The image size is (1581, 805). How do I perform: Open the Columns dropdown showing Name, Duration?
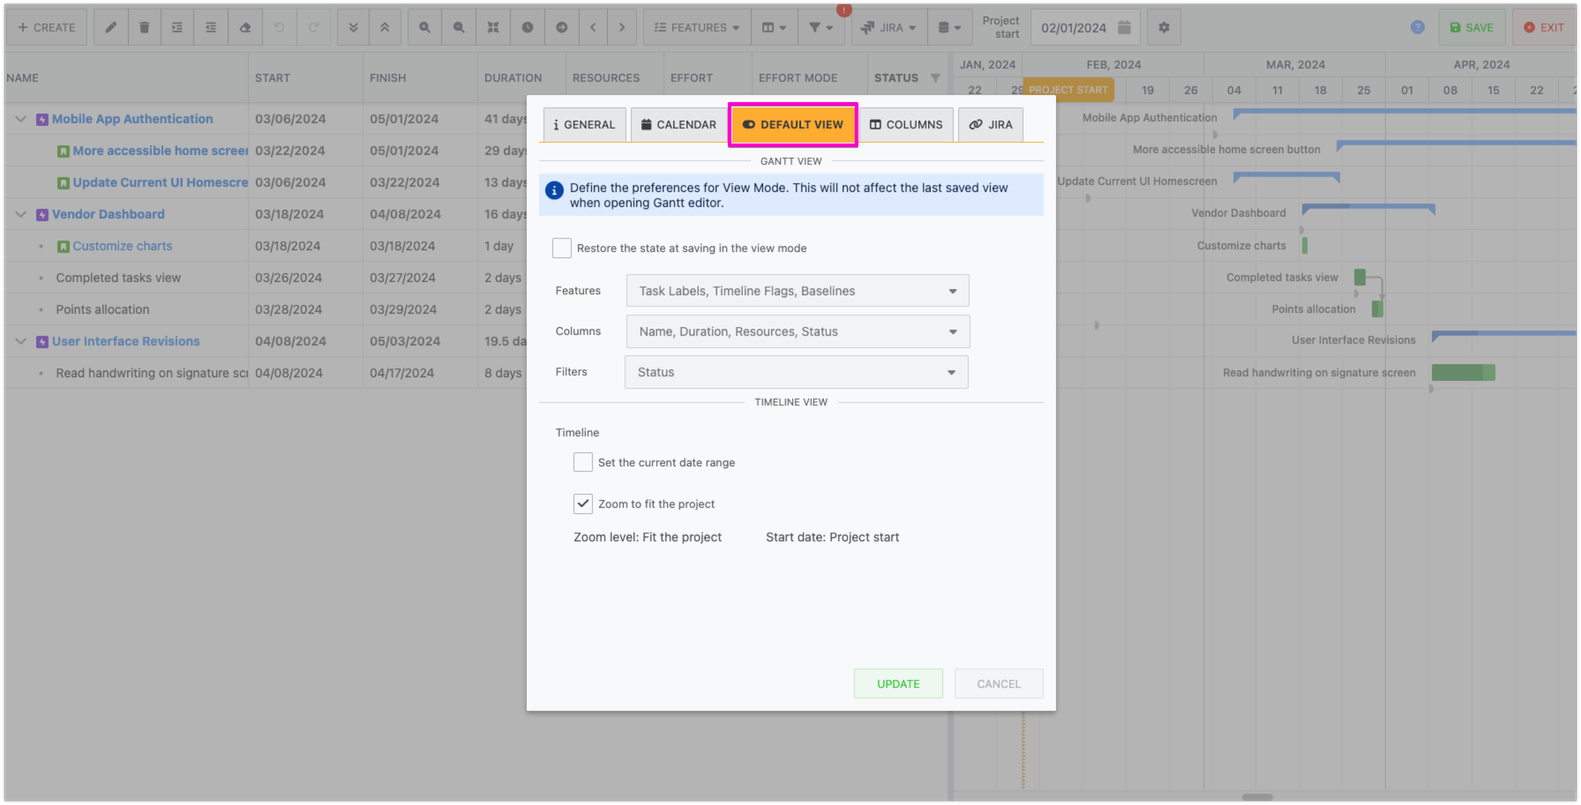click(x=797, y=331)
